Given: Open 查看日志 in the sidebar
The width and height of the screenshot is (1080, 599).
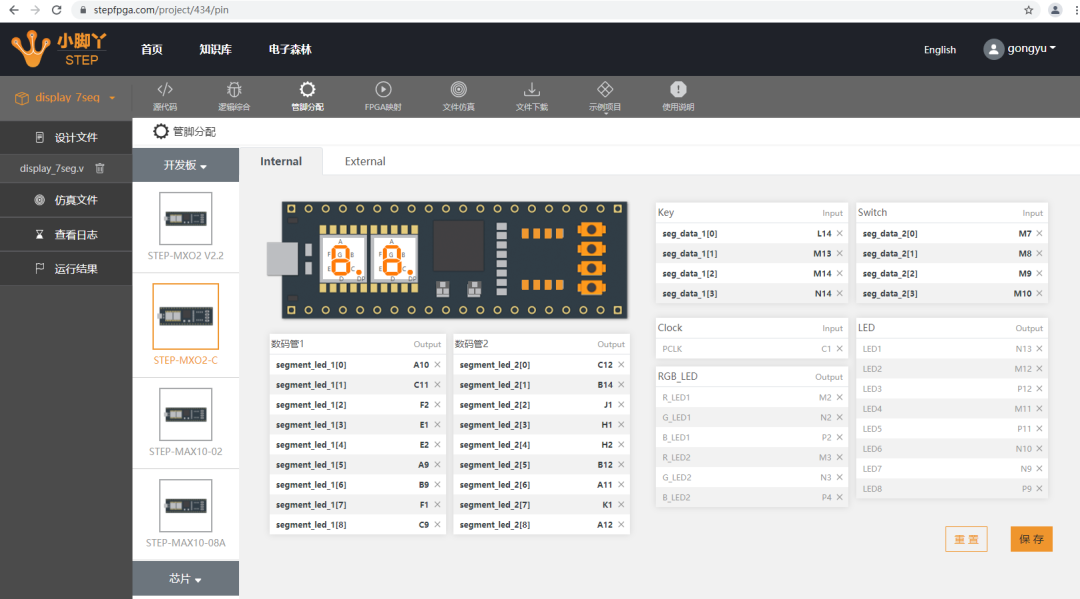Looking at the screenshot, I should tap(66, 235).
